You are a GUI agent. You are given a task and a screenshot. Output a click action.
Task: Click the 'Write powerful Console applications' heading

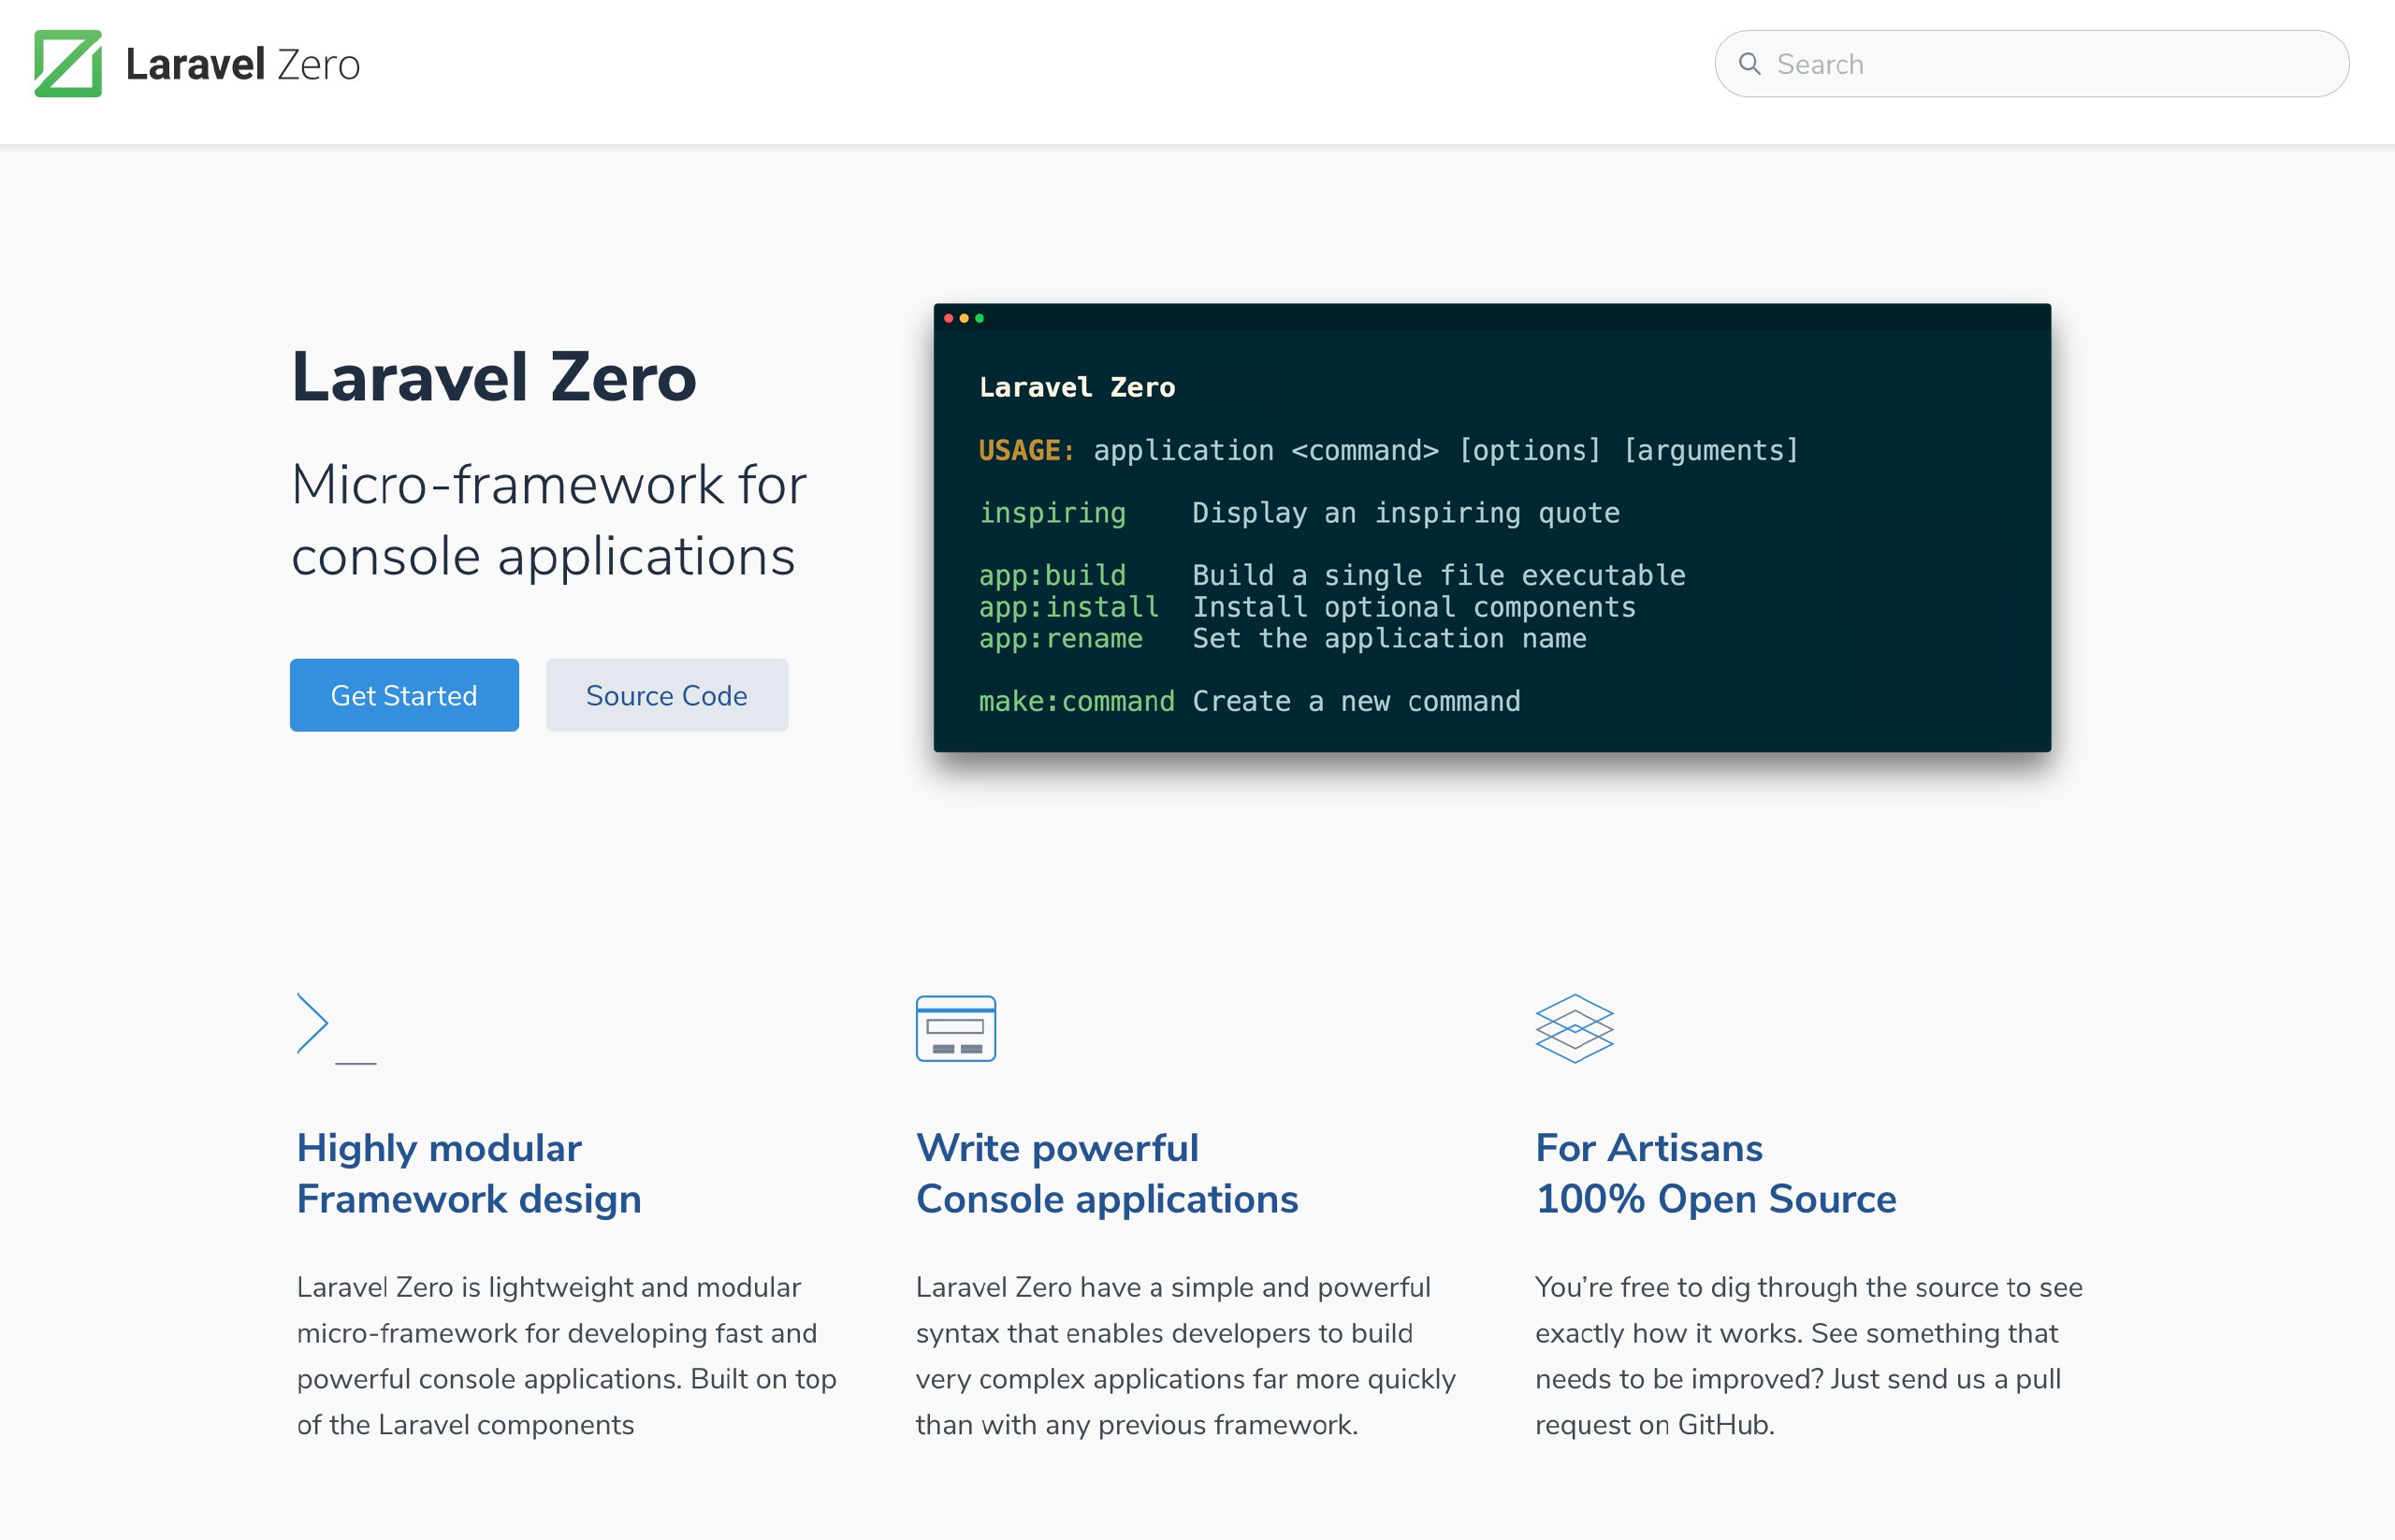[x=1107, y=1173]
